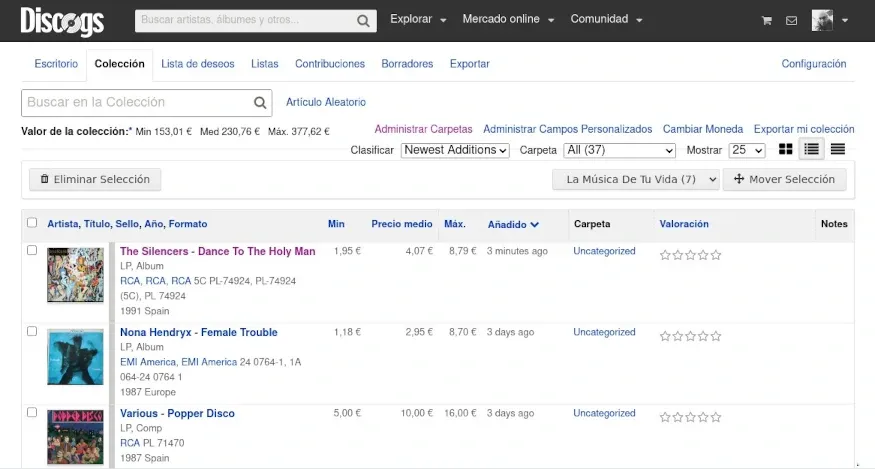This screenshot has height=469, width=875.
Task: Click the magnifier icon in top search bar
Action: point(363,21)
